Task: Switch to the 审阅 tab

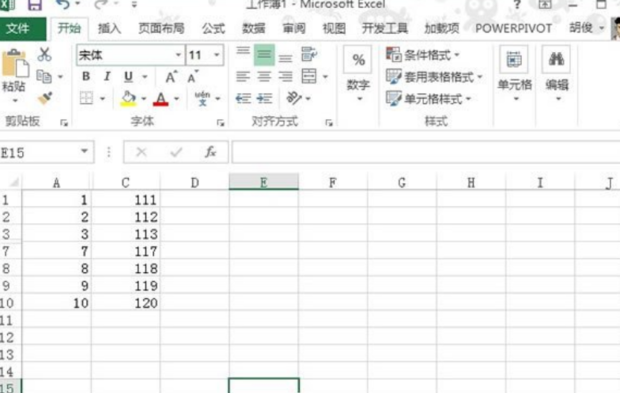Action: point(294,28)
